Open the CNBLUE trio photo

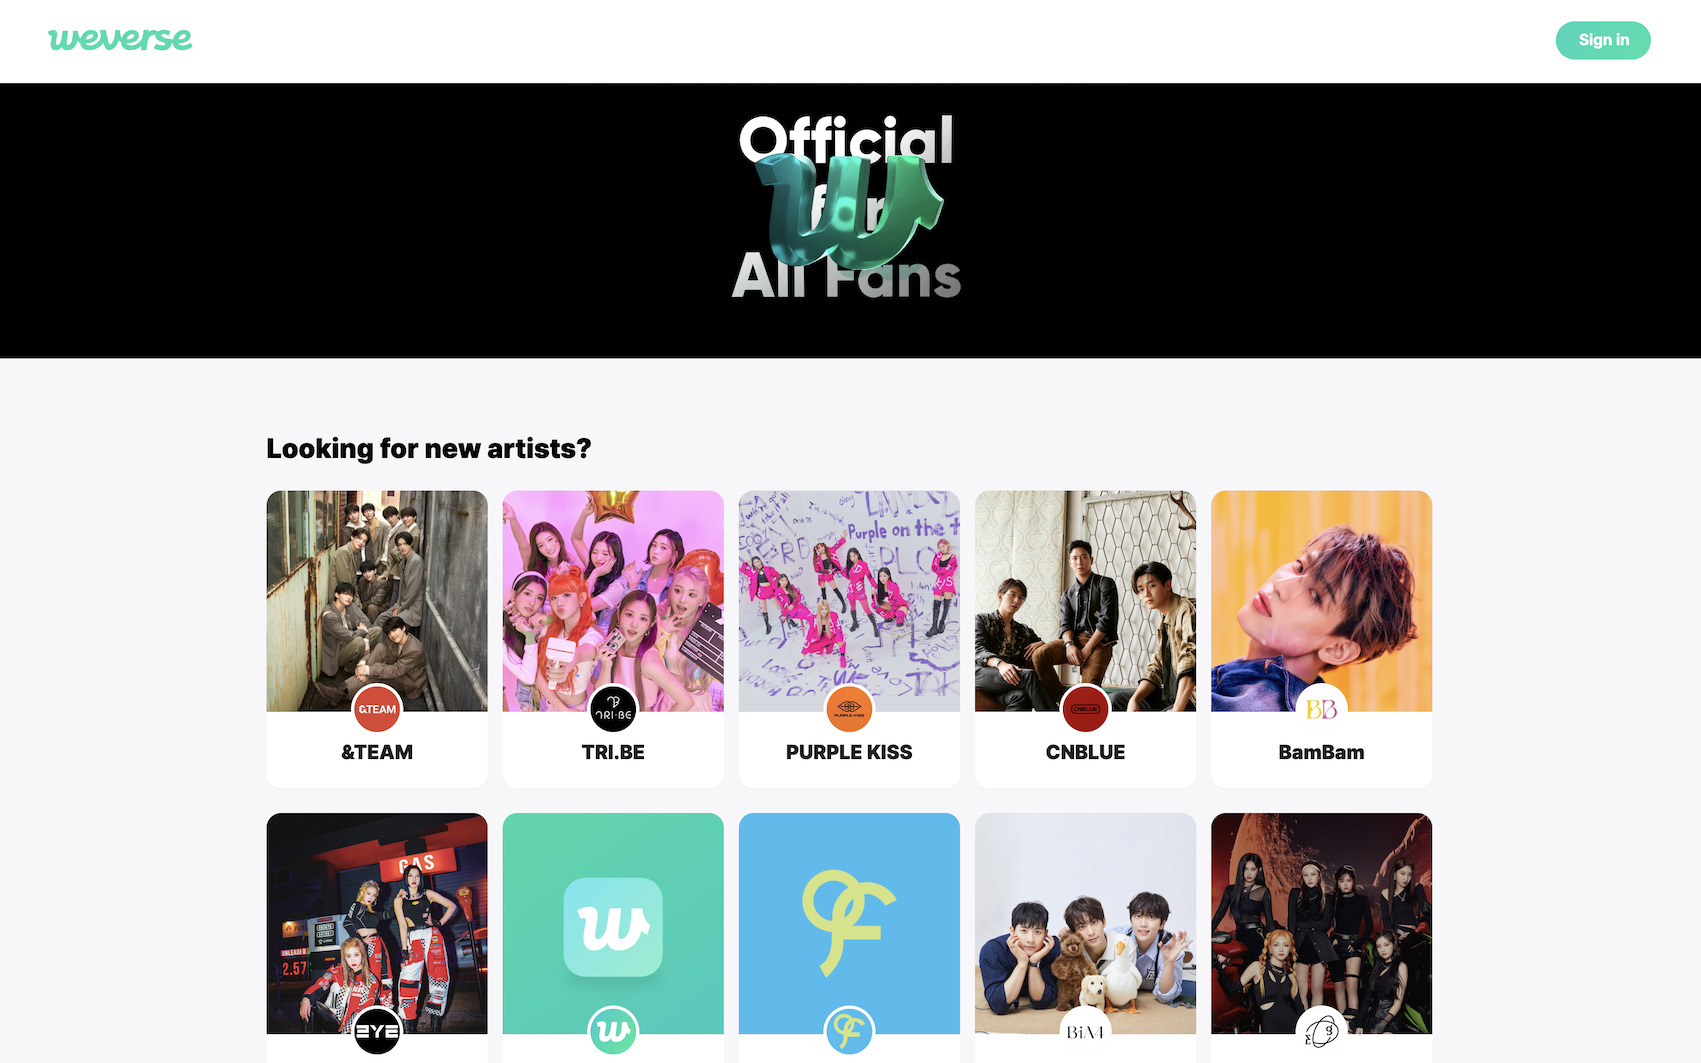1085,600
